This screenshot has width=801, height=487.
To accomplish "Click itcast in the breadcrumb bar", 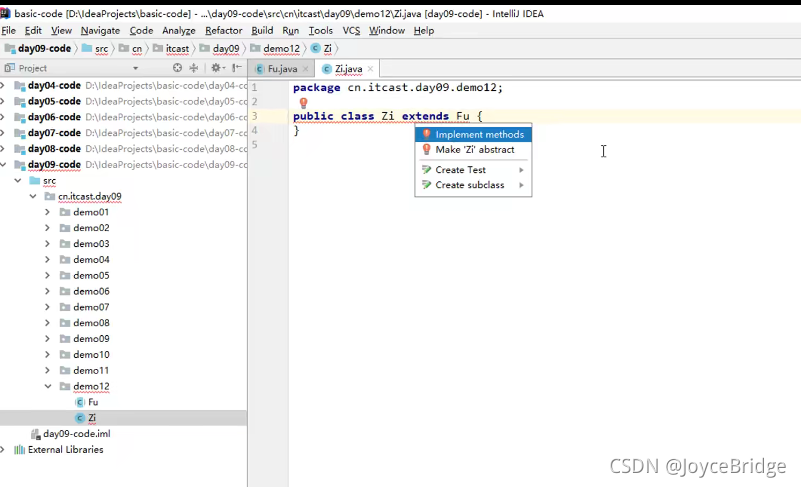I will click(177, 49).
